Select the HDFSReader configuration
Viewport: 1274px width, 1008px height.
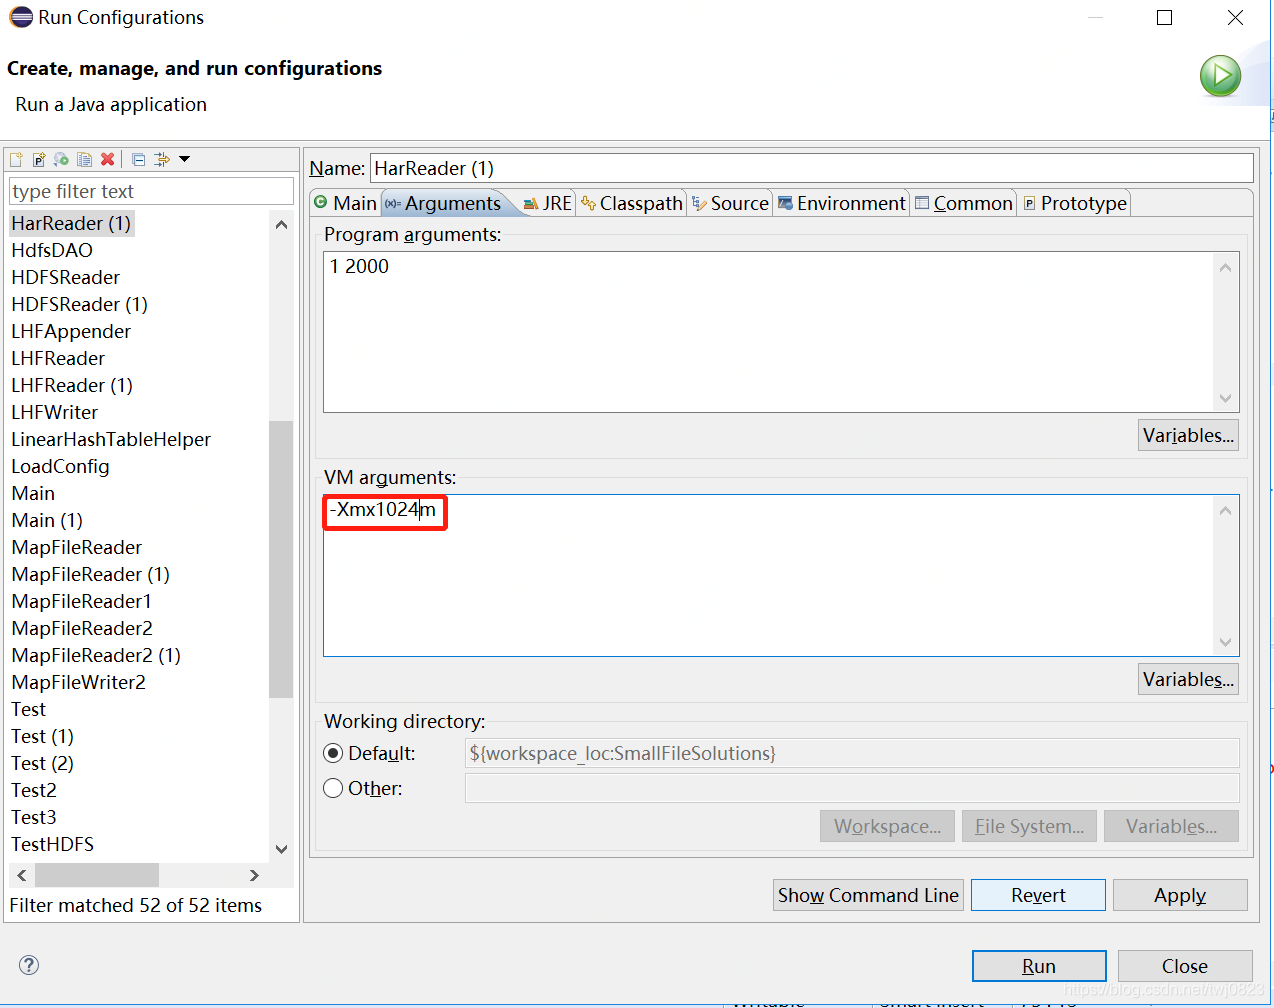(x=65, y=277)
